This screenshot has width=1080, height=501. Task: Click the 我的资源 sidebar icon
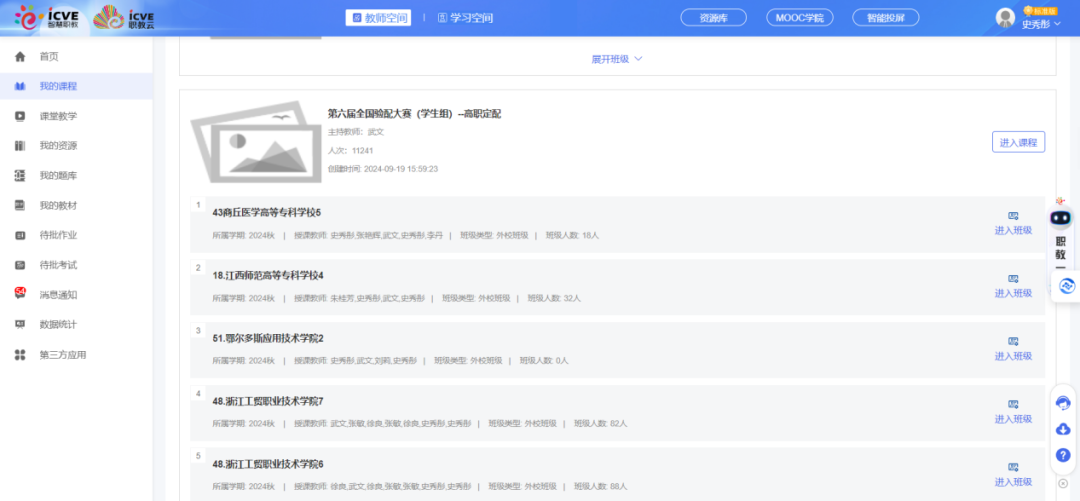pyautogui.click(x=20, y=145)
